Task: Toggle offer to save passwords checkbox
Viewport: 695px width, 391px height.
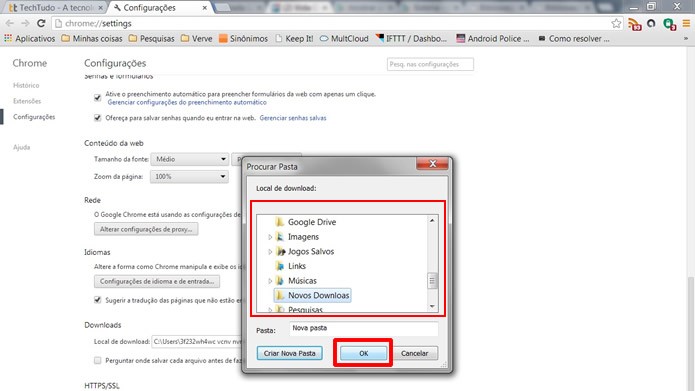Action: coord(98,118)
